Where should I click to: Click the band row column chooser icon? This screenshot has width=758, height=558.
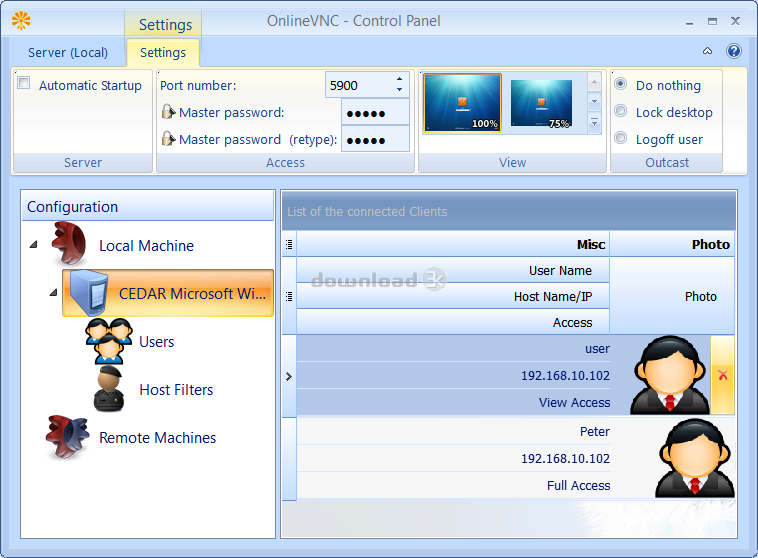(289, 296)
